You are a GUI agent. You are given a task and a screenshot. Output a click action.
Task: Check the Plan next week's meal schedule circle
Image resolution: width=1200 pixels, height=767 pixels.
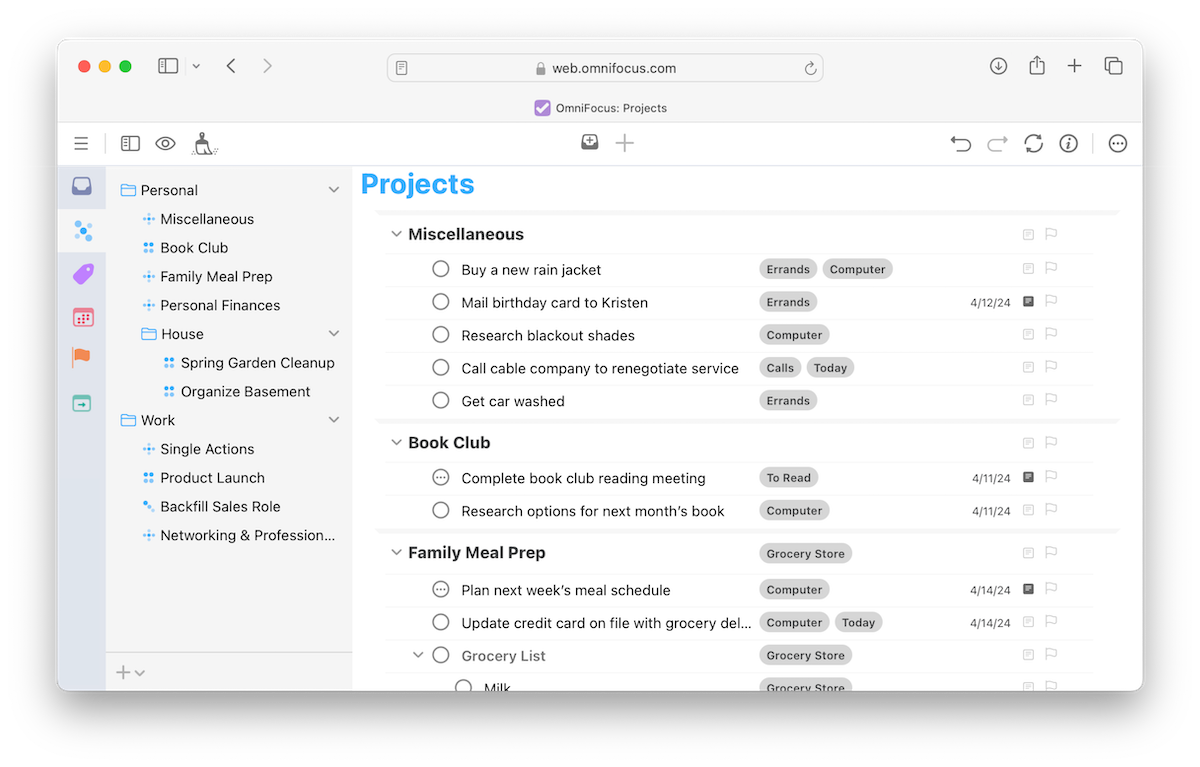click(x=441, y=590)
